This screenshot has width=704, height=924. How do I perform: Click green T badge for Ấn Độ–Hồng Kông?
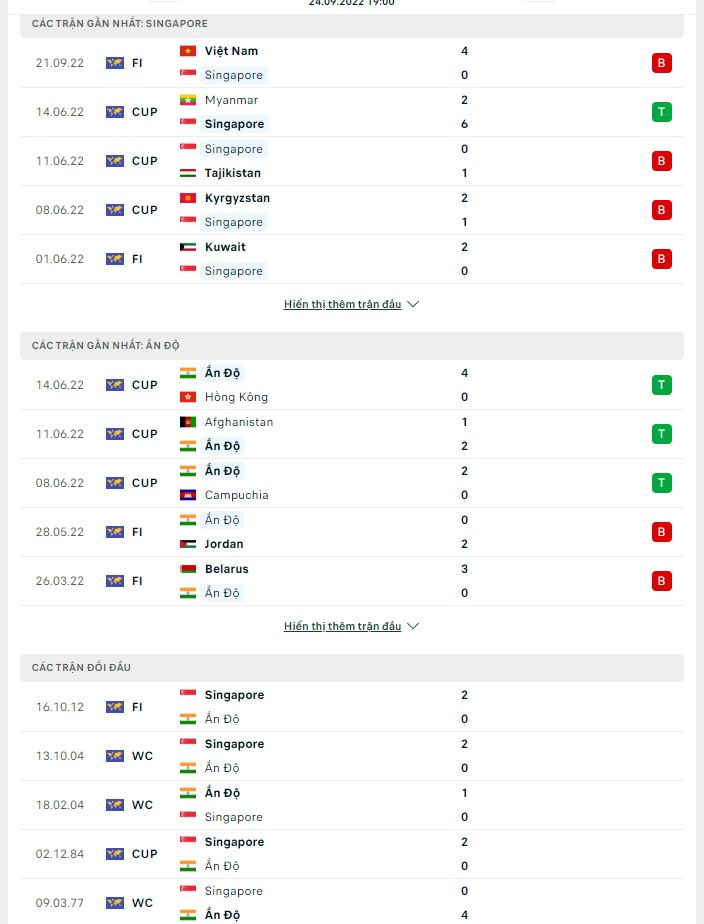pos(661,385)
